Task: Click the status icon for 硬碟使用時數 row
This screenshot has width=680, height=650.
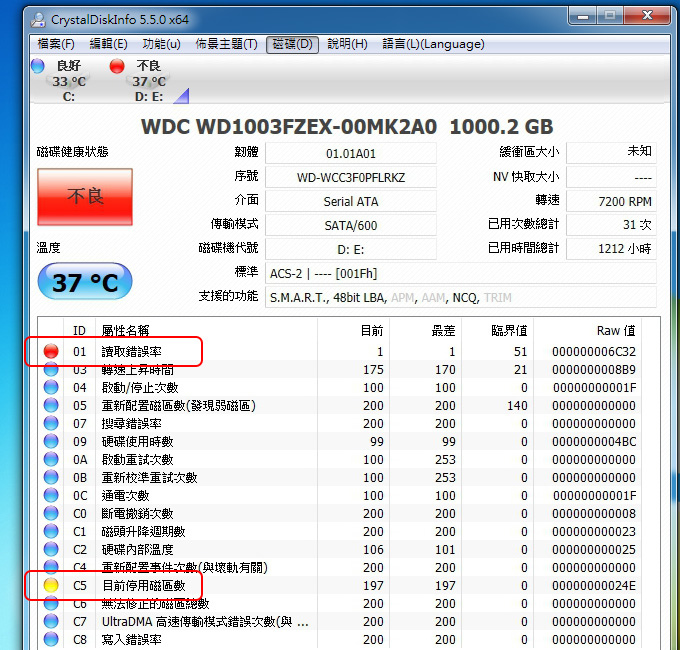Action: pos(51,441)
